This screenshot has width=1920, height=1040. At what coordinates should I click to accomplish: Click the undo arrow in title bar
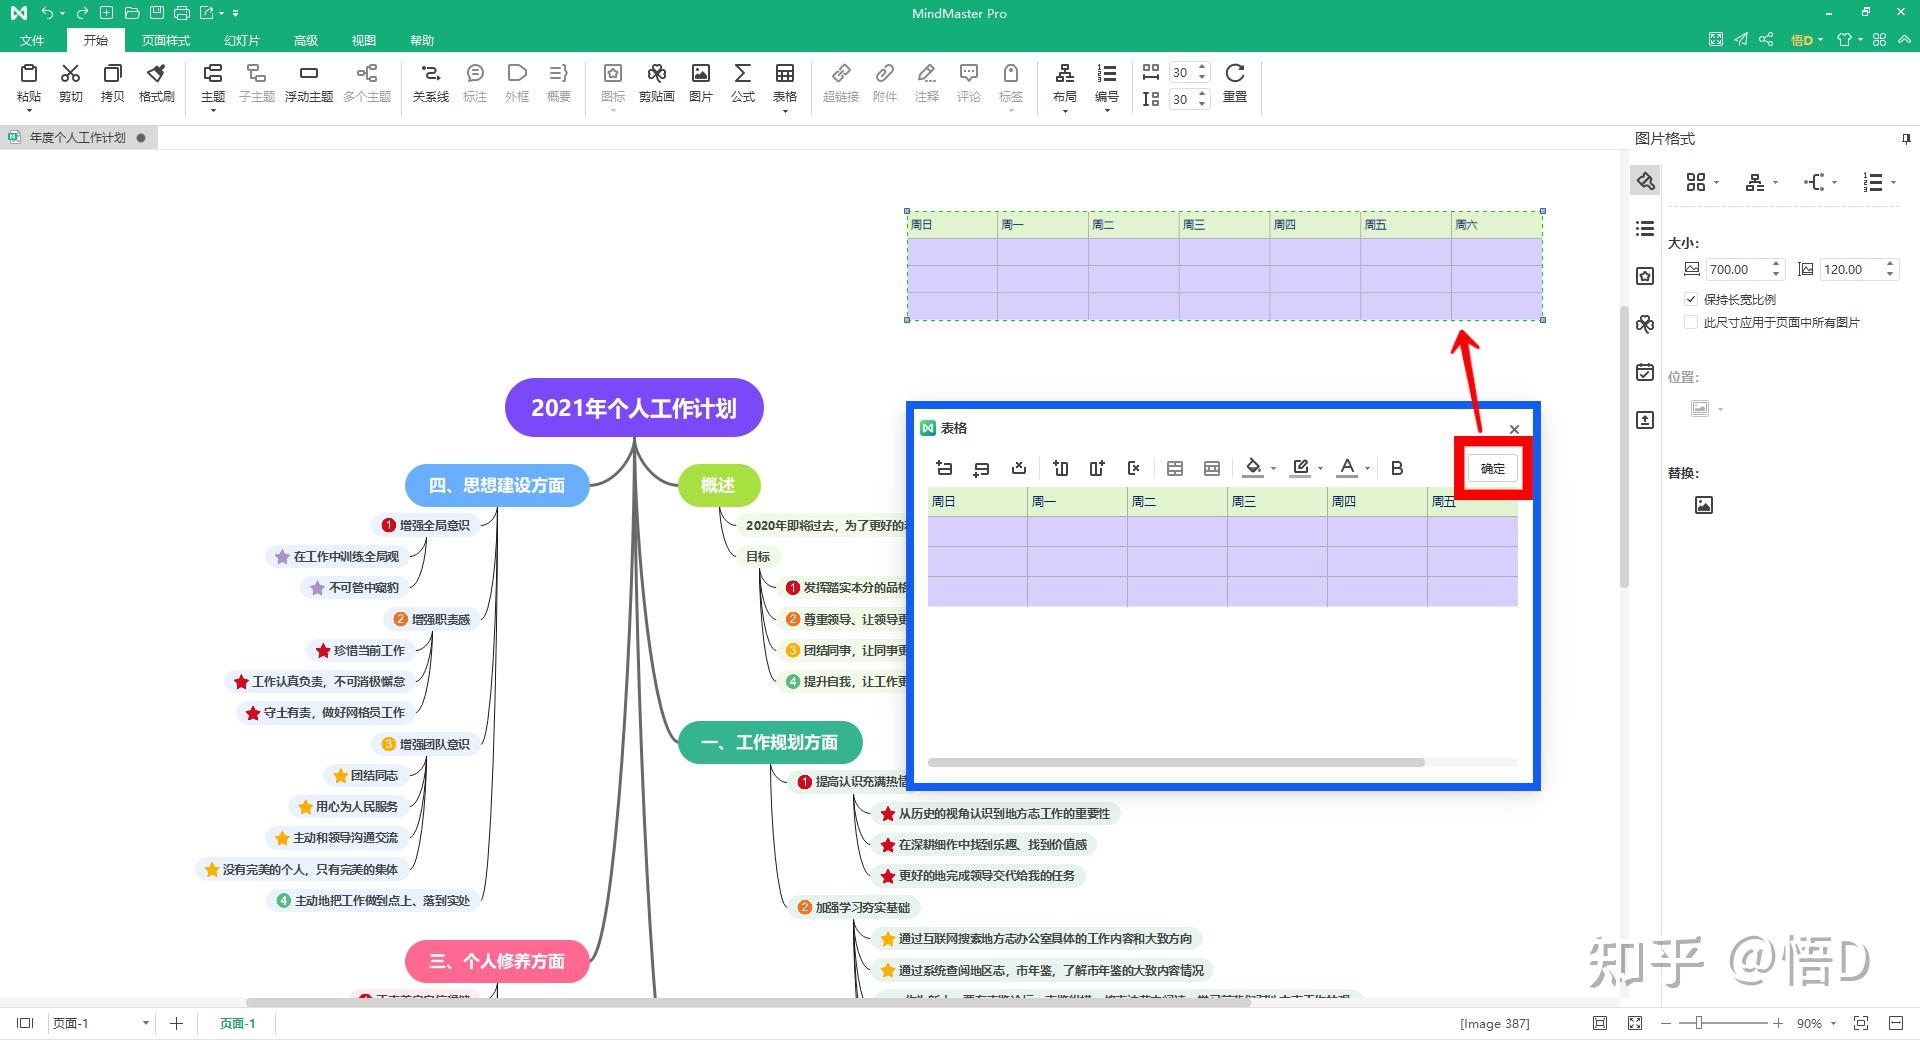[47, 13]
